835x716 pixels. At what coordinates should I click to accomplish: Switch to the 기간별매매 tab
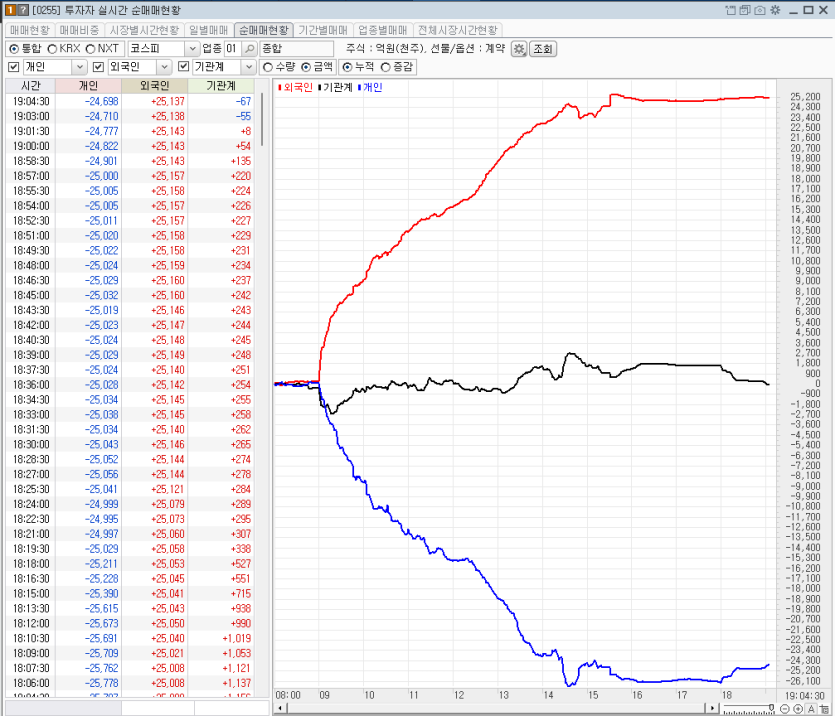pos(323,30)
